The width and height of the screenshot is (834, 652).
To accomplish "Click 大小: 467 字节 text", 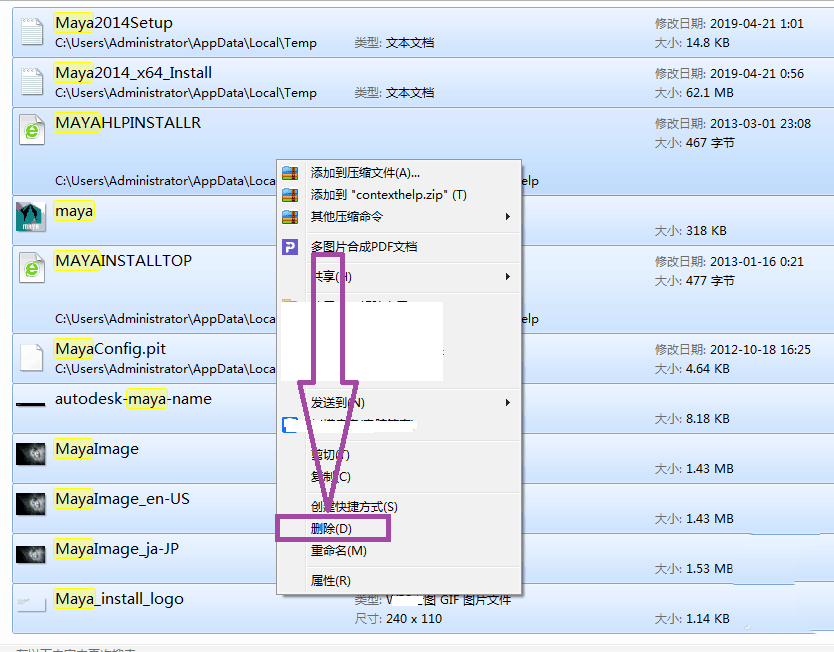I will 695,143.
